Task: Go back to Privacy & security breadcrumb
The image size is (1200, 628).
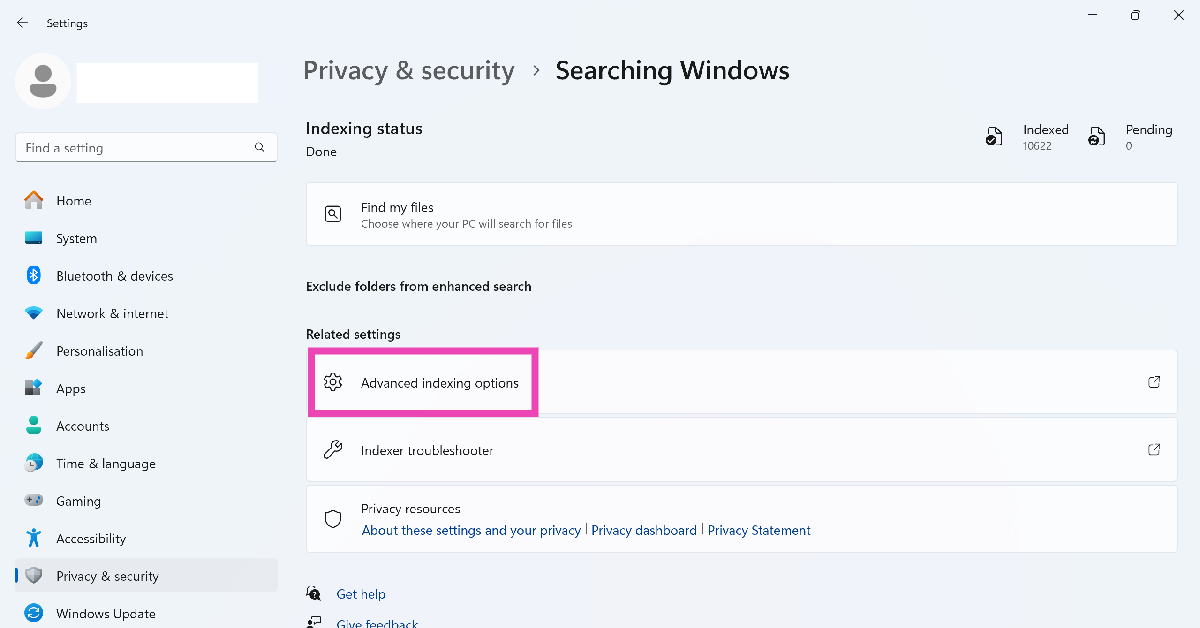Action: point(408,71)
